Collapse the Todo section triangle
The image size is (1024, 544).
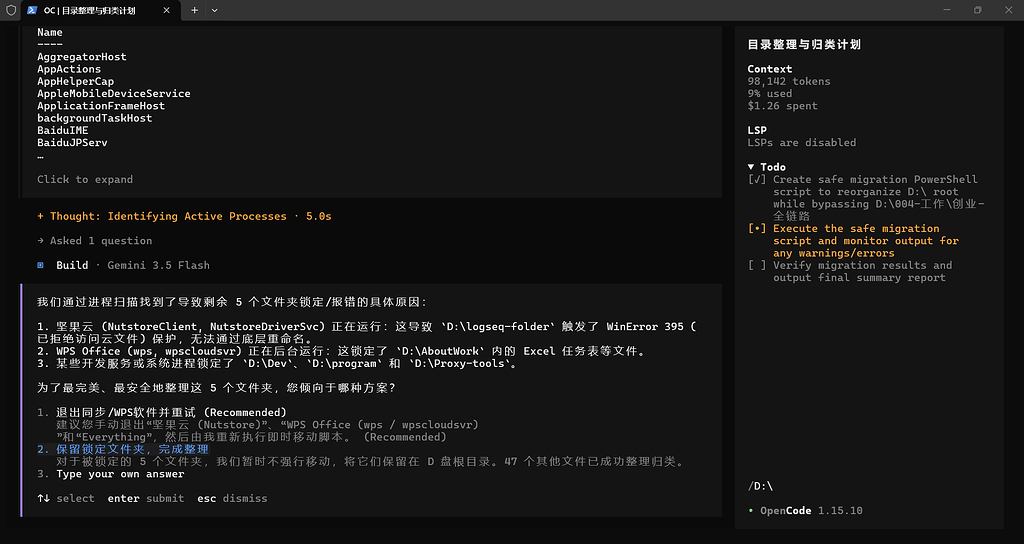click(x=751, y=167)
